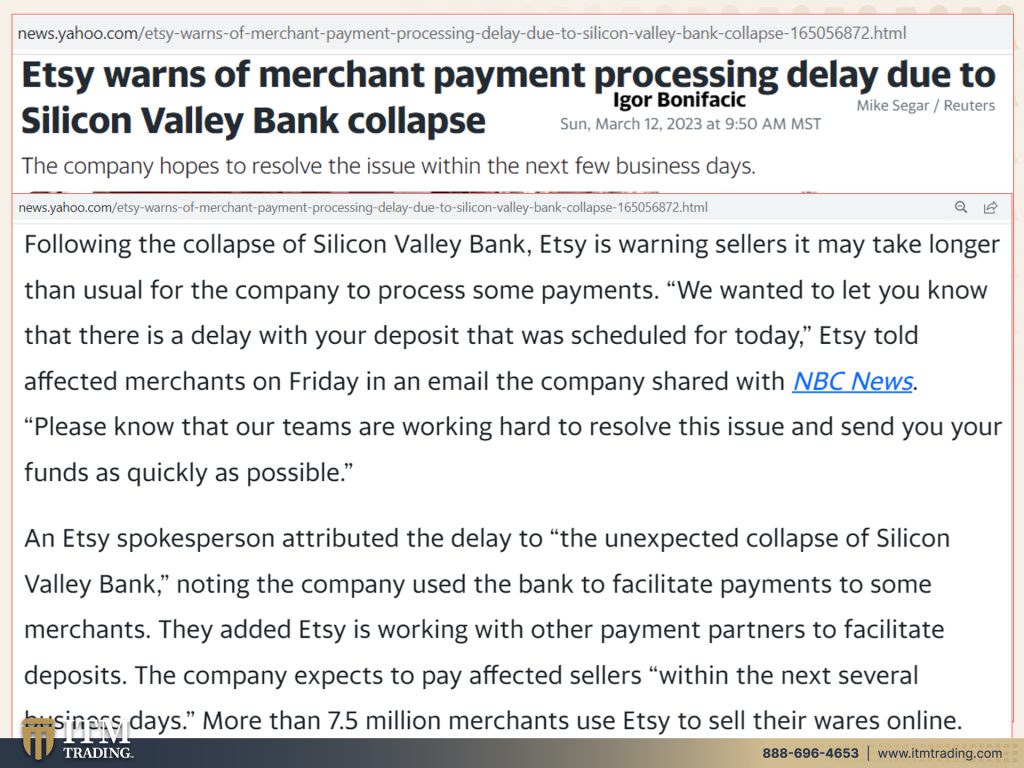Click the top Yahoo news URL bar
Screen dimensions: 1024x768
point(513,33)
